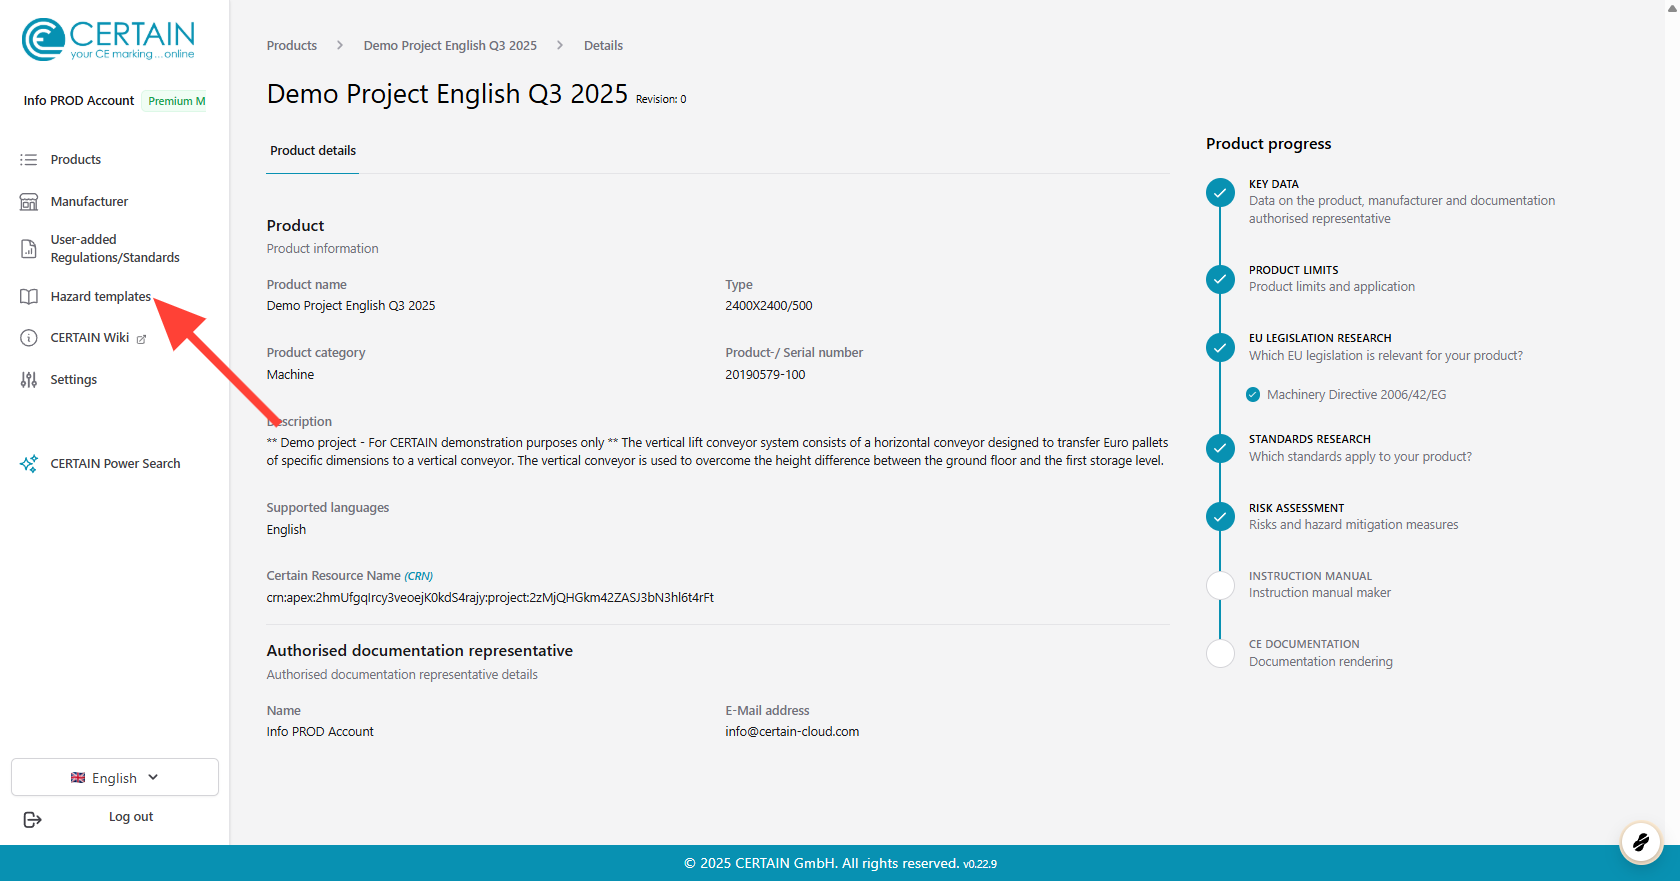1680x881 pixels.
Task: Click the Revision: 0 label
Action: click(x=661, y=99)
